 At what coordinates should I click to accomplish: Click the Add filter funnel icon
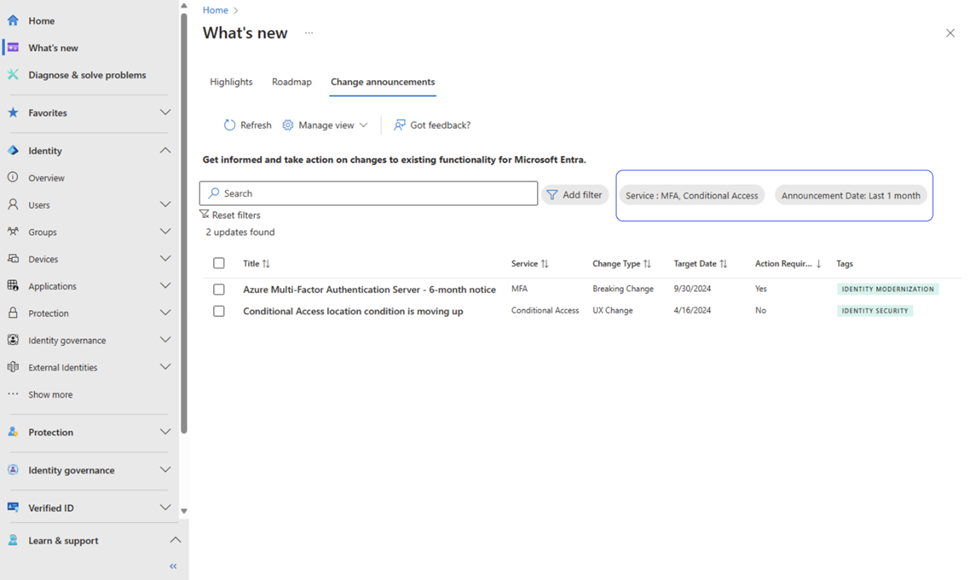[x=552, y=195]
